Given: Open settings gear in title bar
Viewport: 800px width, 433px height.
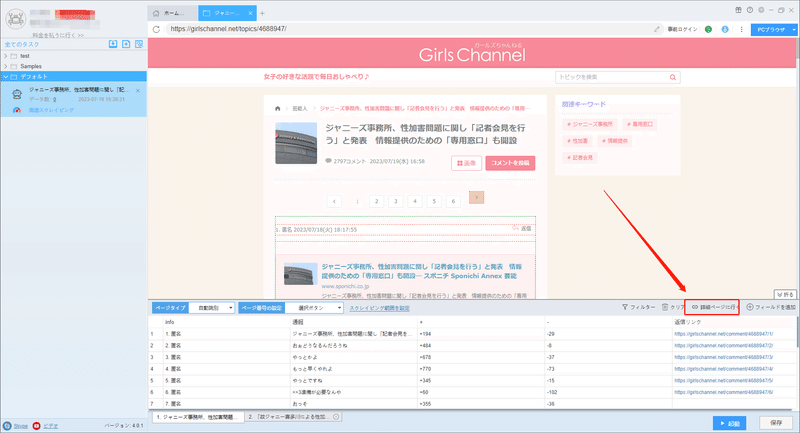Looking at the screenshot, I should 761,10.
